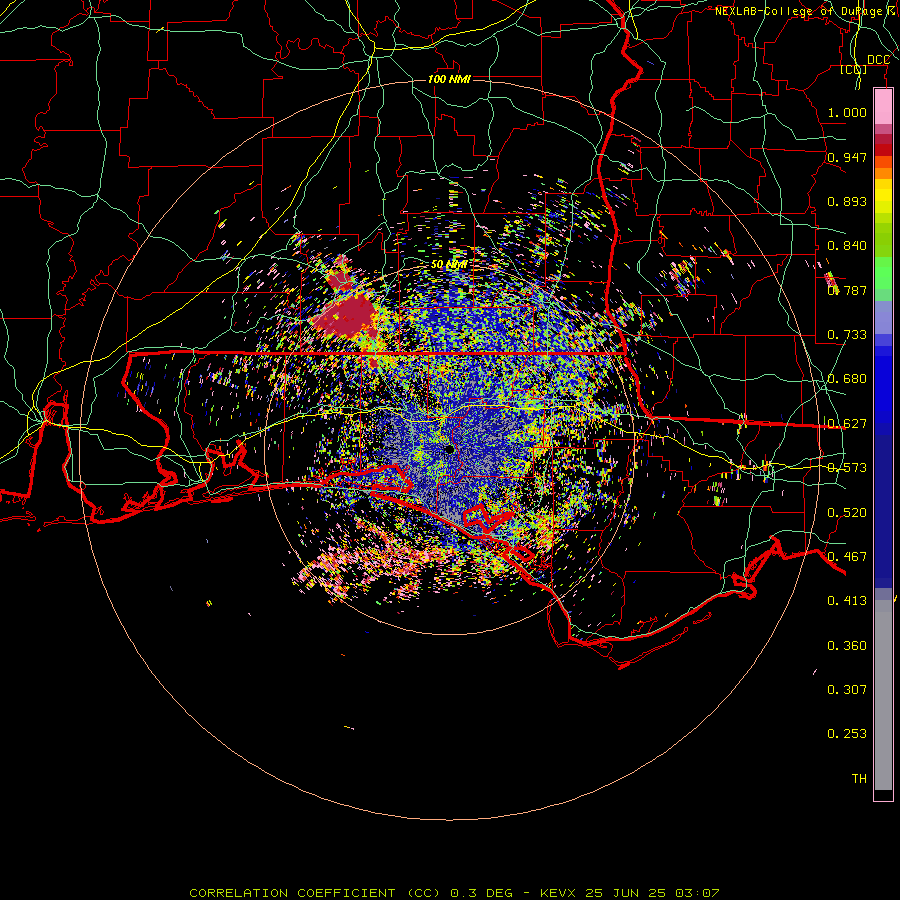Click the 0.520 value on the legend
Screen dimensions: 900x900
(847, 513)
